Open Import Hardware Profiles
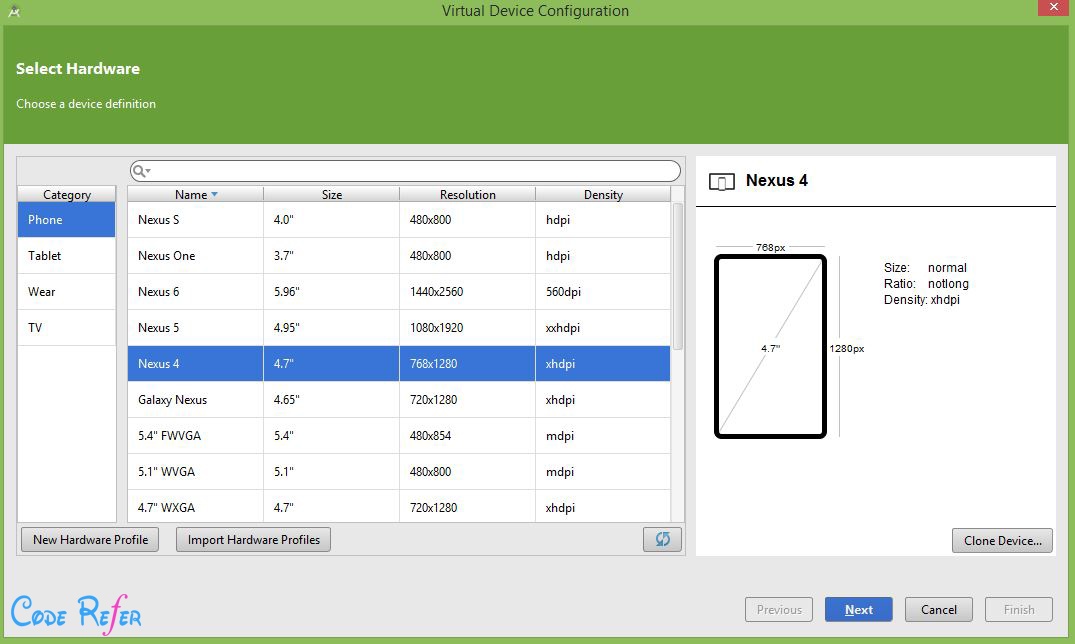The width and height of the screenshot is (1075, 644). 254,540
